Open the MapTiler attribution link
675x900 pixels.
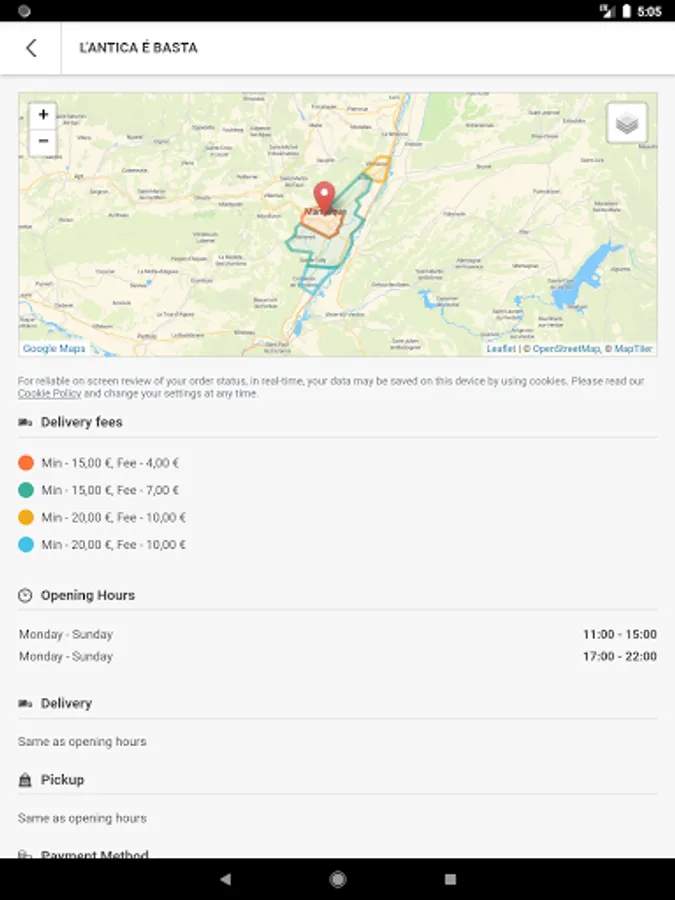click(633, 348)
